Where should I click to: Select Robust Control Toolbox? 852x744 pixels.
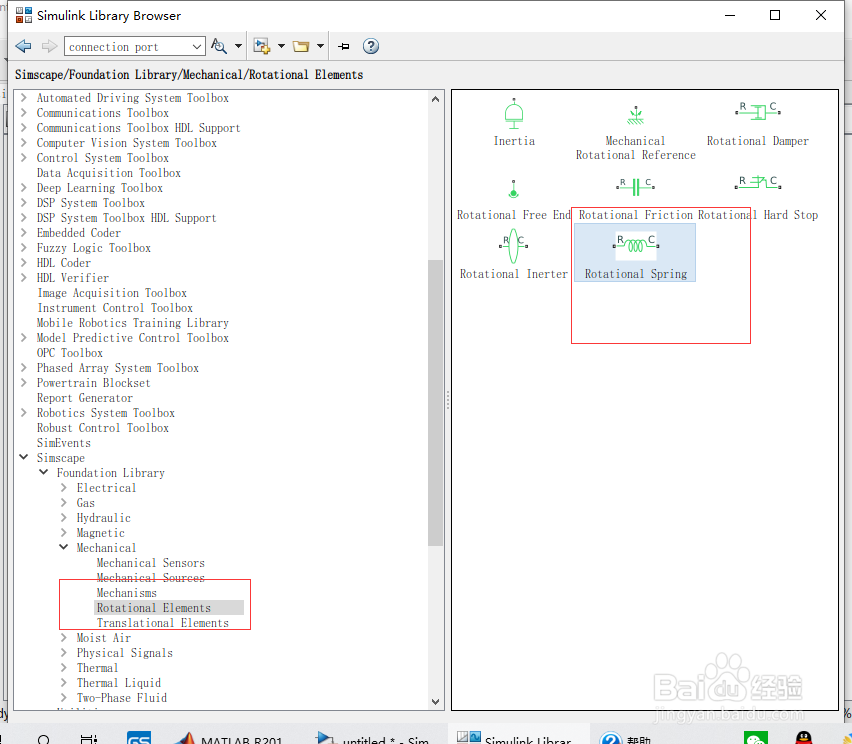(103, 428)
